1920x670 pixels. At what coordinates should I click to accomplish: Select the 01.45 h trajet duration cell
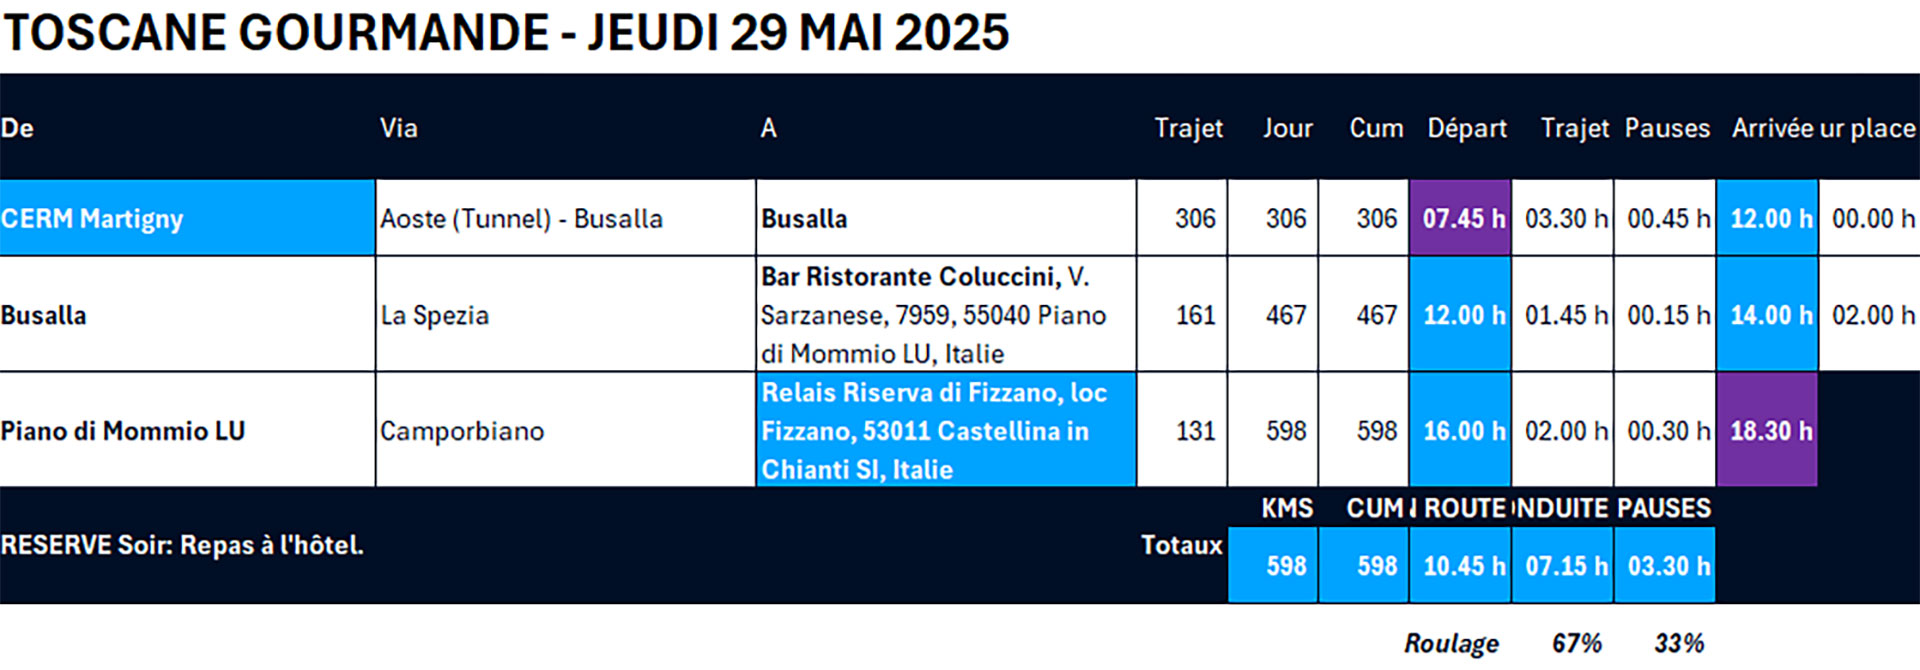(1563, 315)
